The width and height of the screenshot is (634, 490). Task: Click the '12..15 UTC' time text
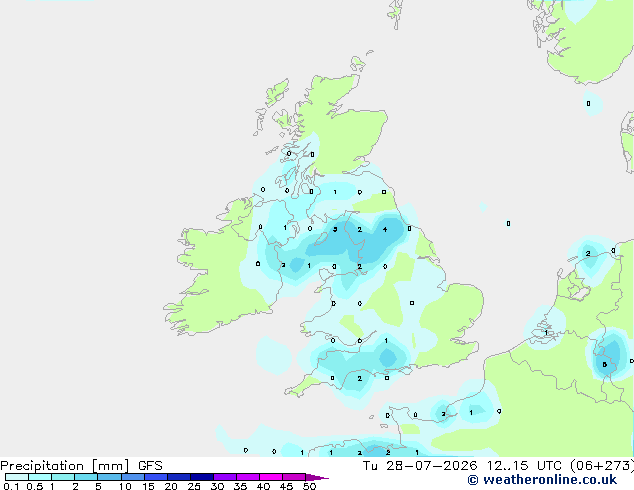point(524,466)
